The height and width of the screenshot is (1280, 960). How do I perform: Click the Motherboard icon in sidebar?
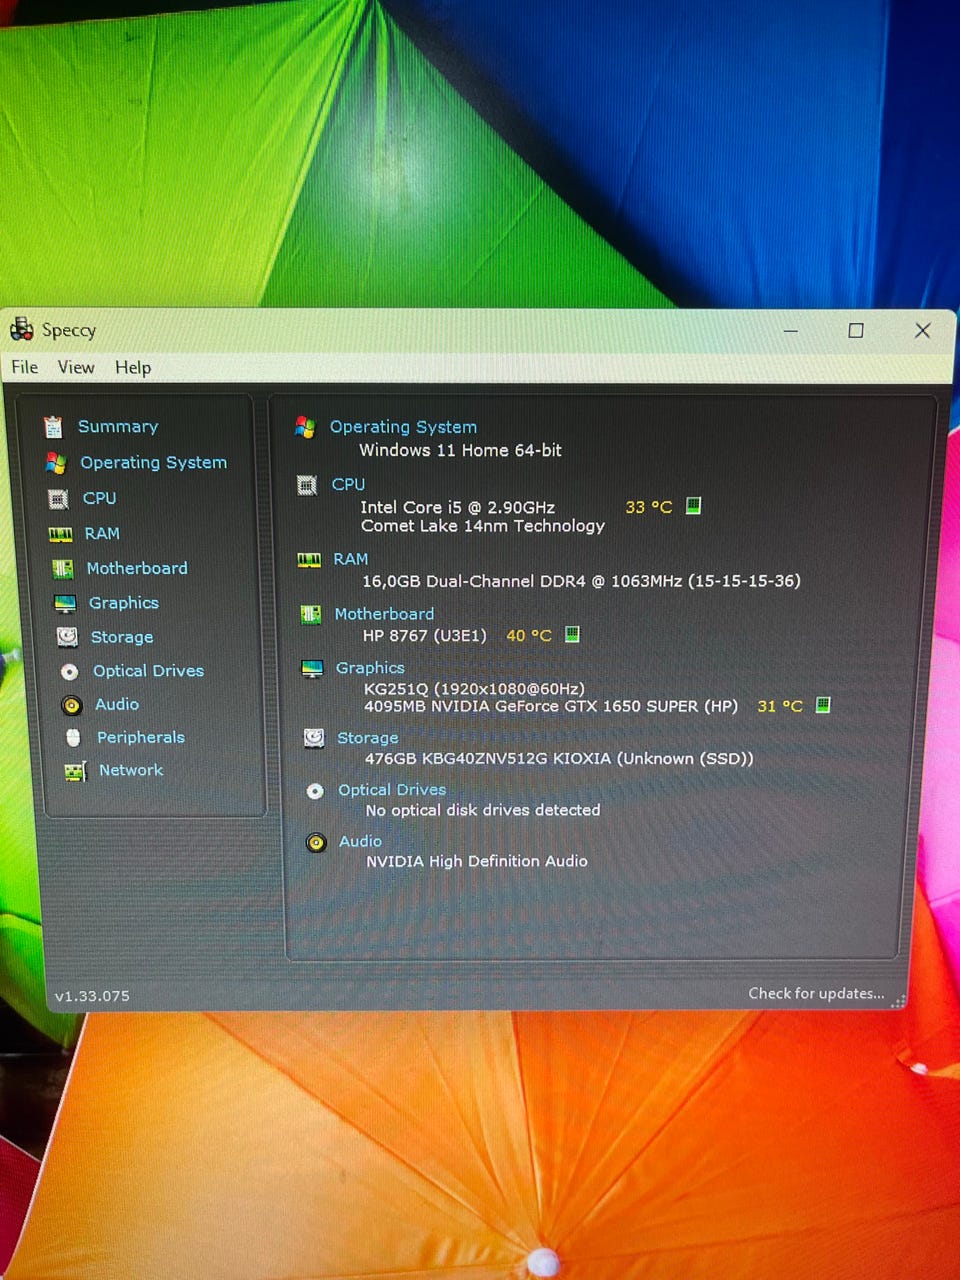tap(63, 569)
